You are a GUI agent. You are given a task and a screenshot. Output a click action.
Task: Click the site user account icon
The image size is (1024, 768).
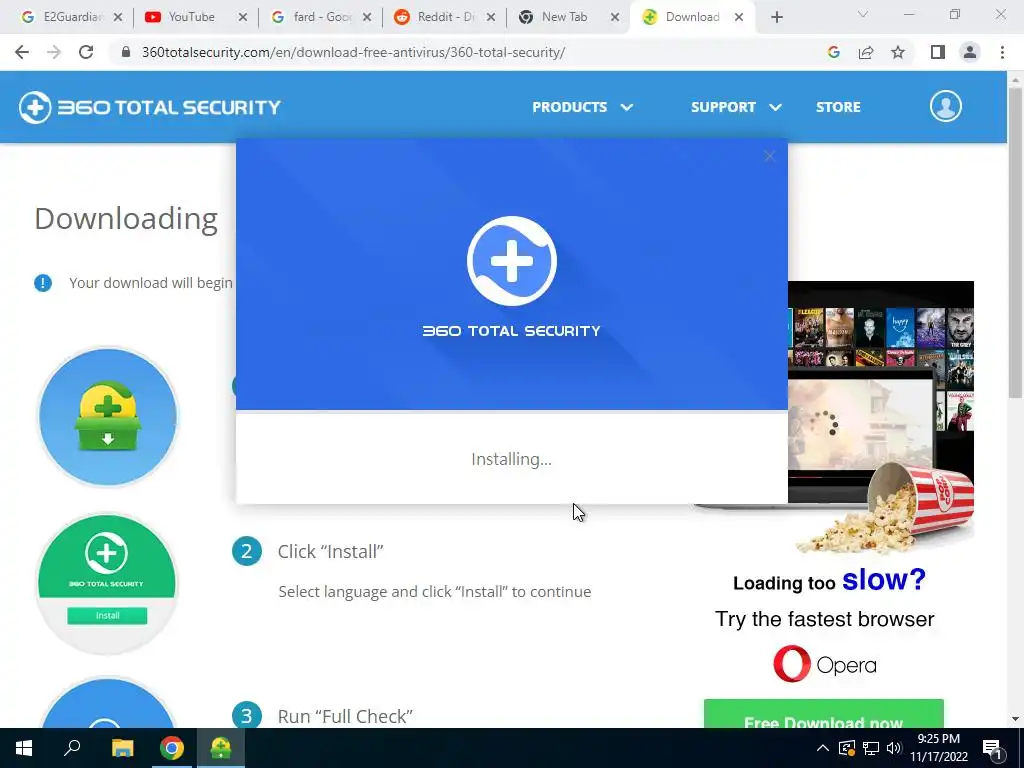946,106
